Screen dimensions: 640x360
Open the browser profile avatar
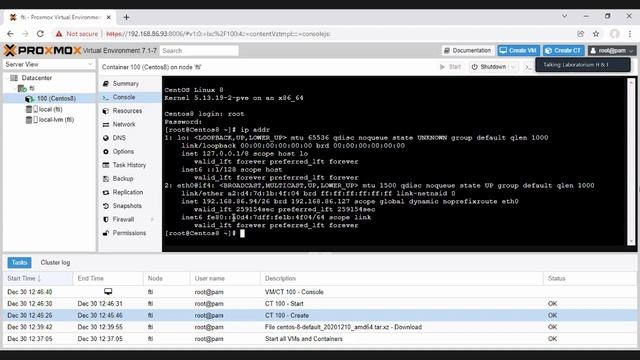click(615, 34)
